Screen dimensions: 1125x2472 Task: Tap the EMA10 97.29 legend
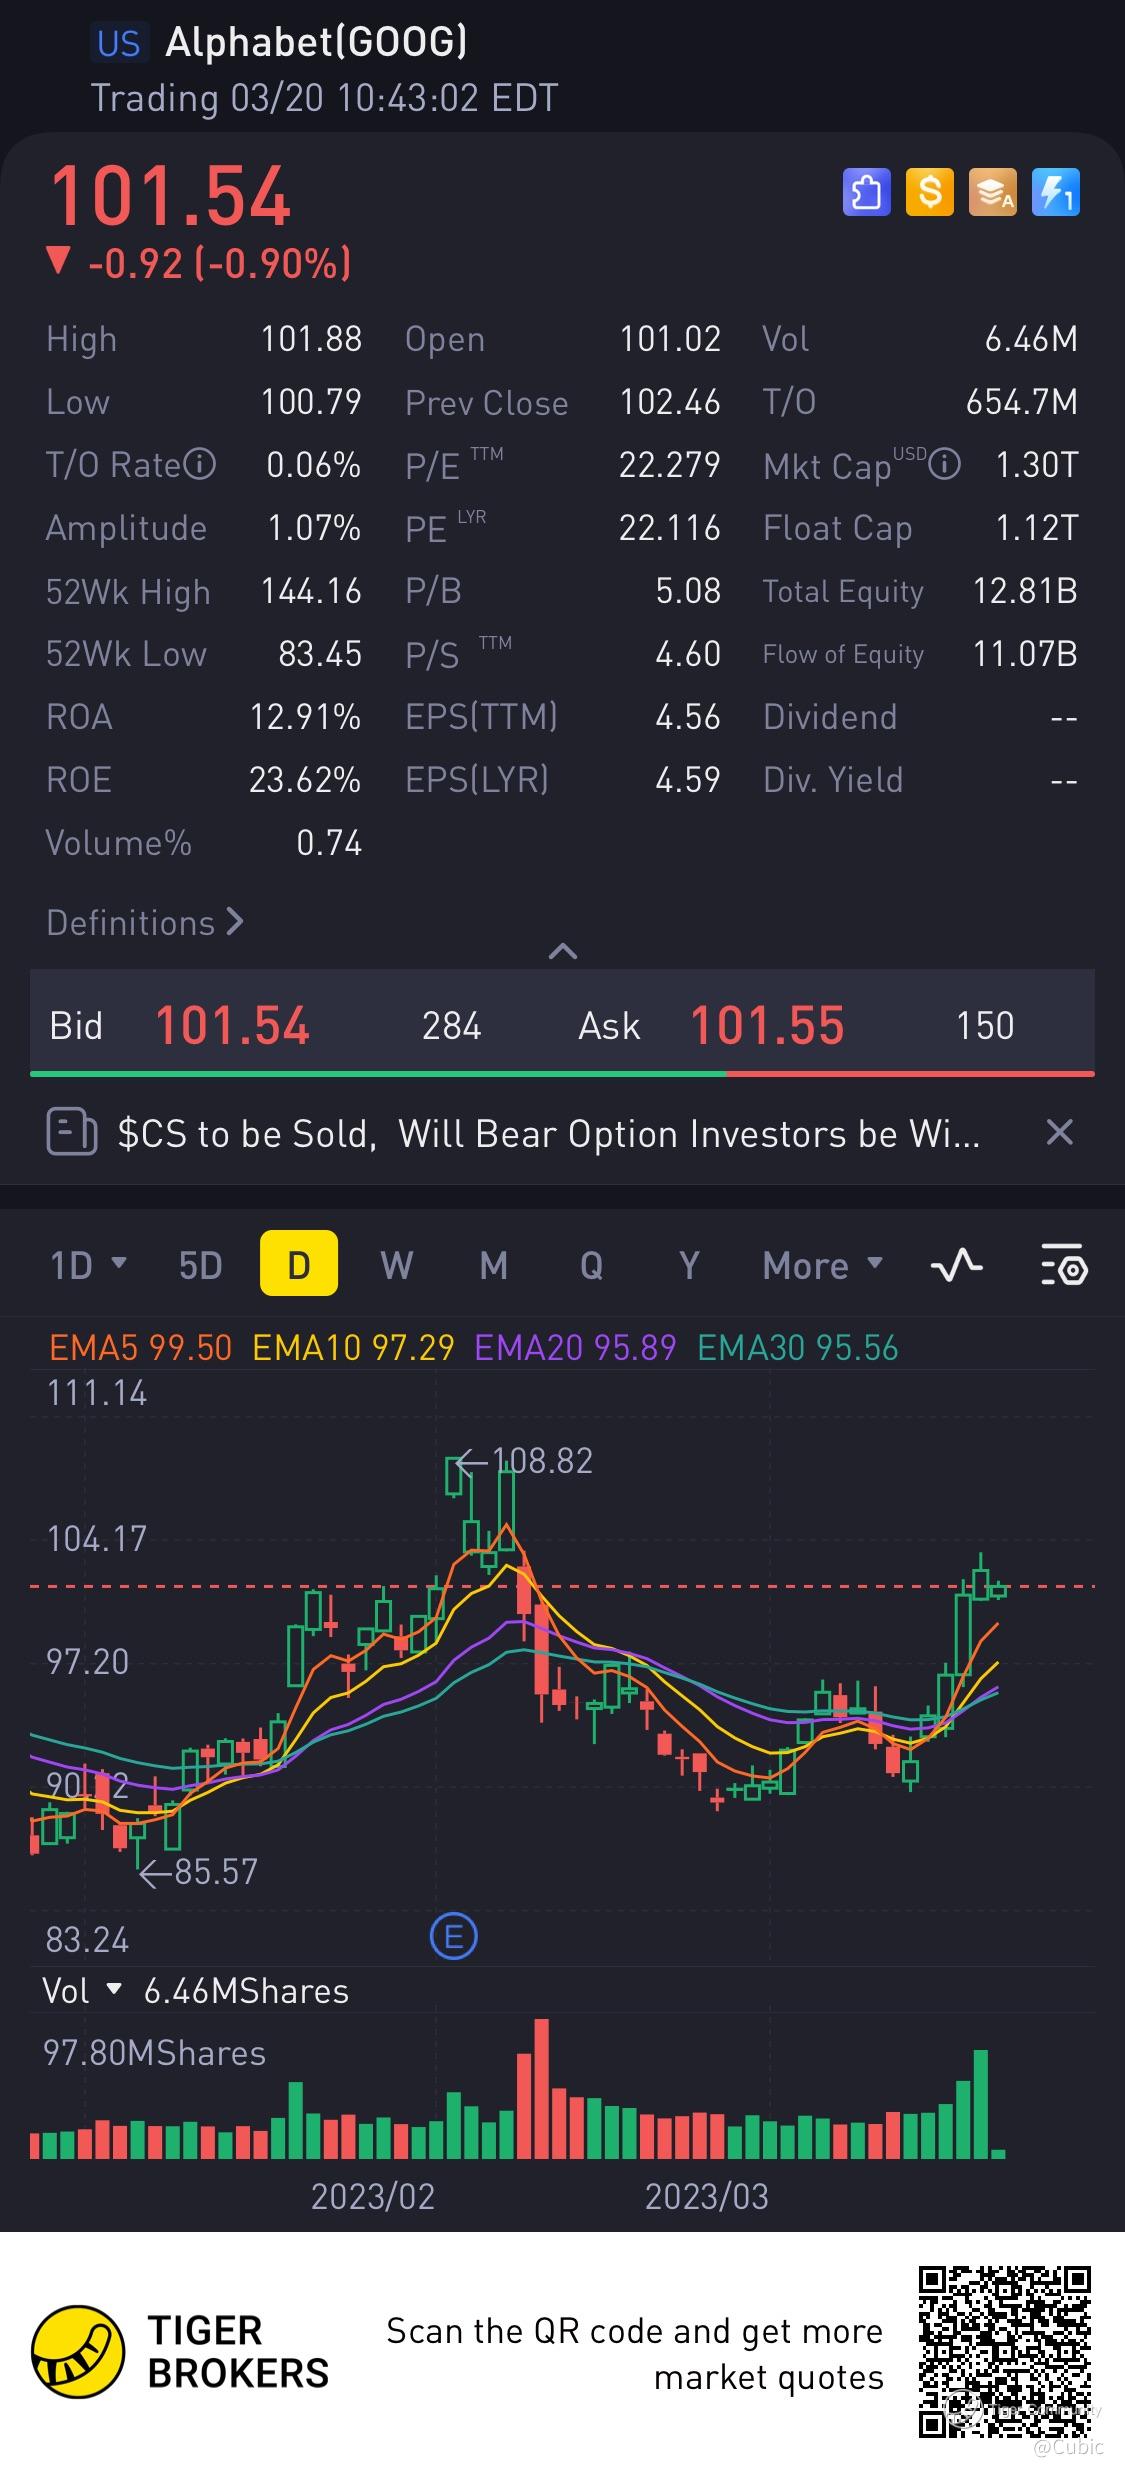tap(353, 1348)
